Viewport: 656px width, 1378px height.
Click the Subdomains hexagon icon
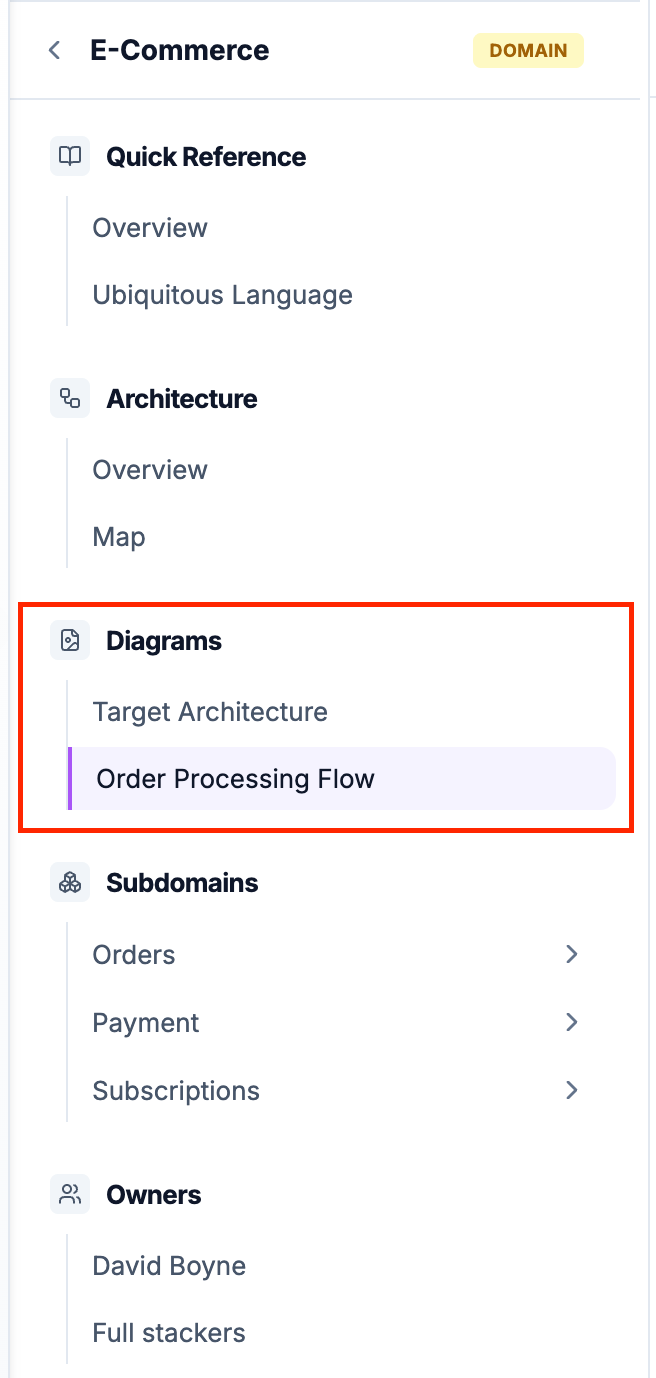pyautogui.click(x=69, y=882)
